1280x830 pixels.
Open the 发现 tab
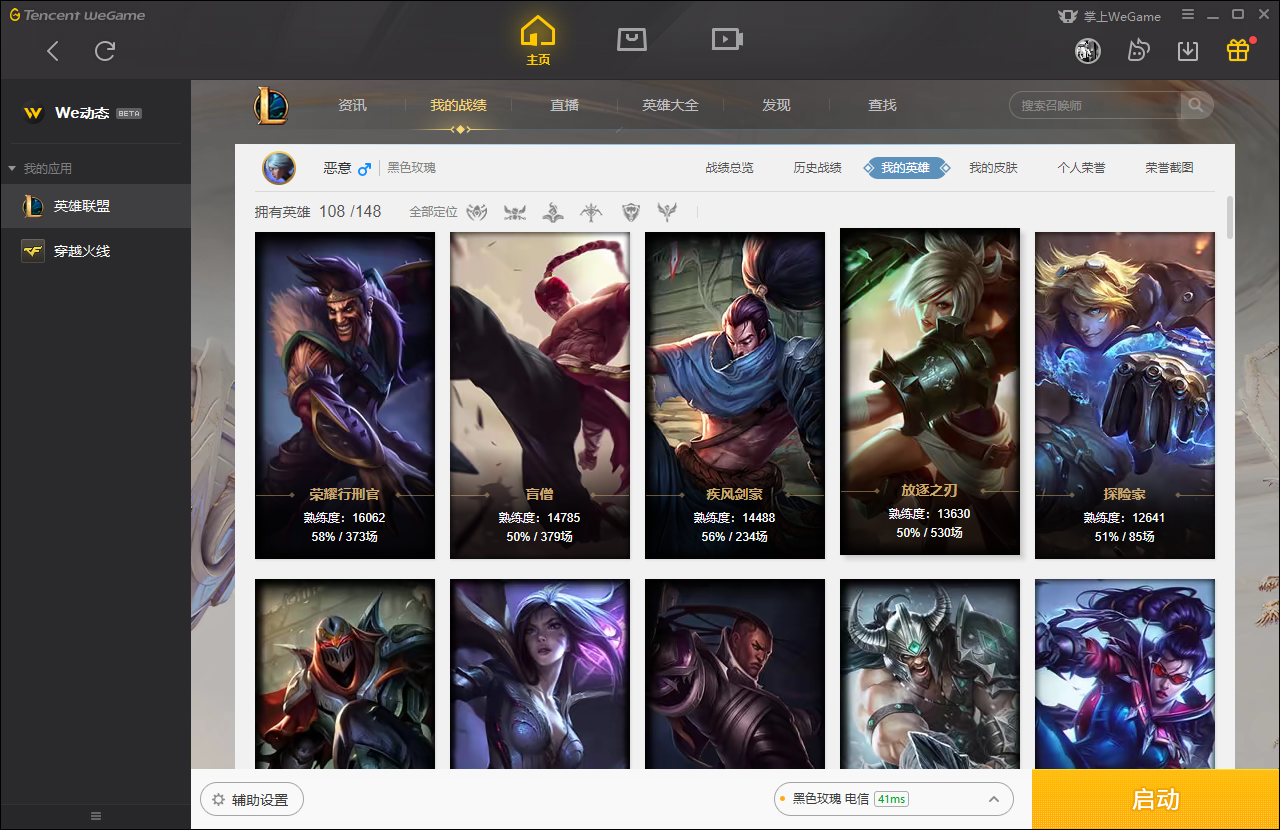pos(776,105)
